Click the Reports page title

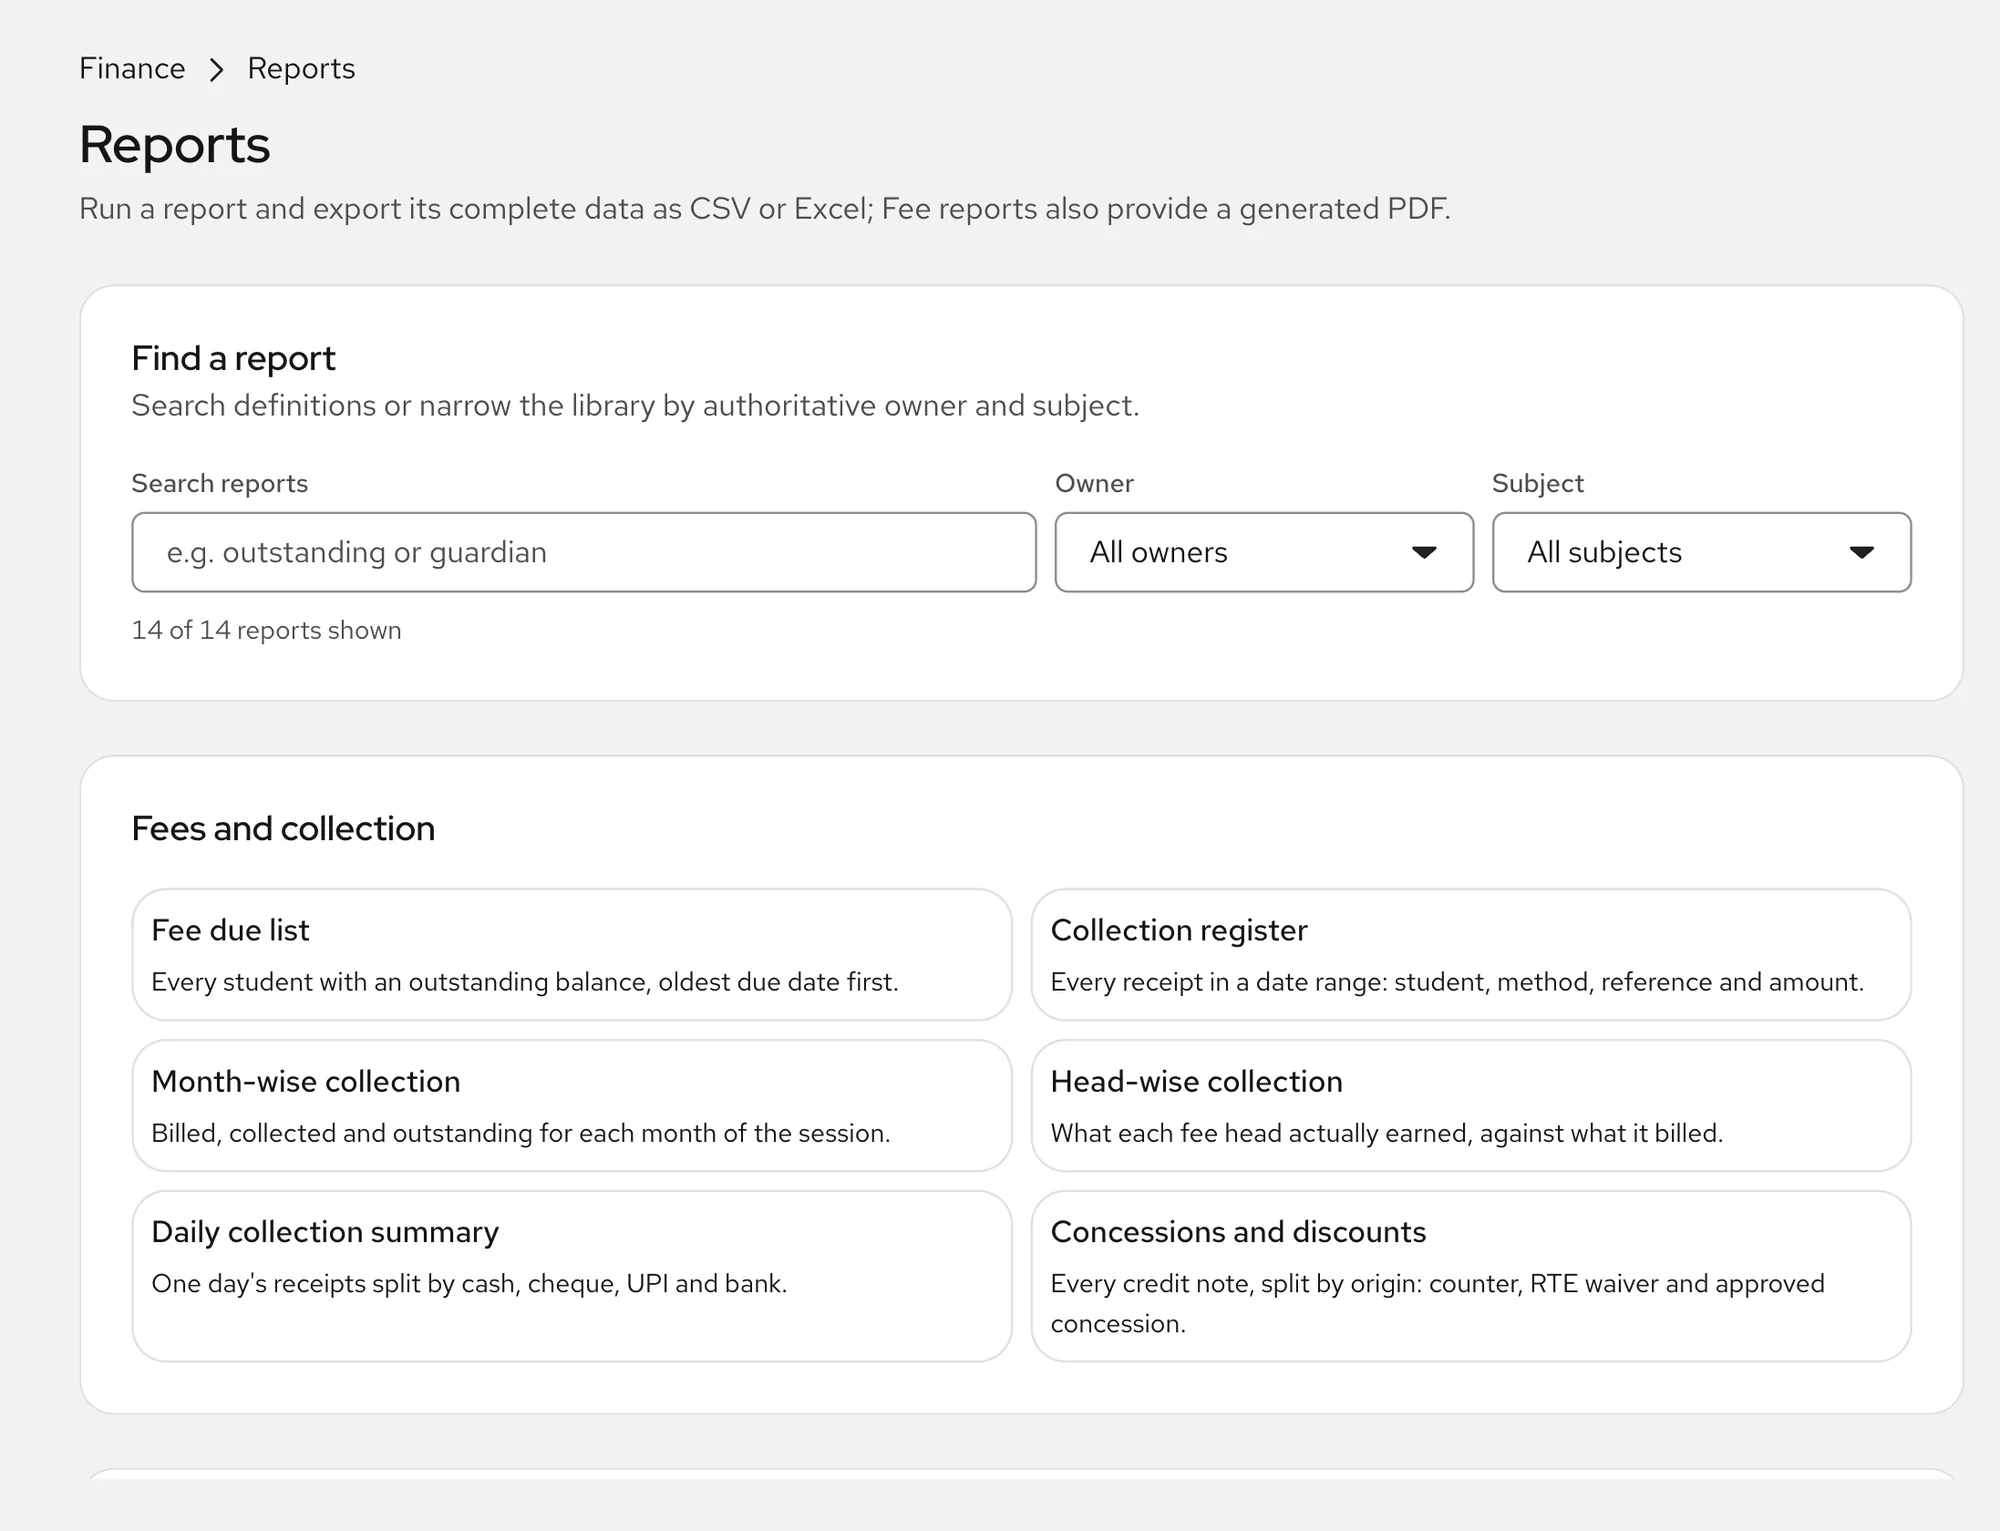(x=174, y=145)
